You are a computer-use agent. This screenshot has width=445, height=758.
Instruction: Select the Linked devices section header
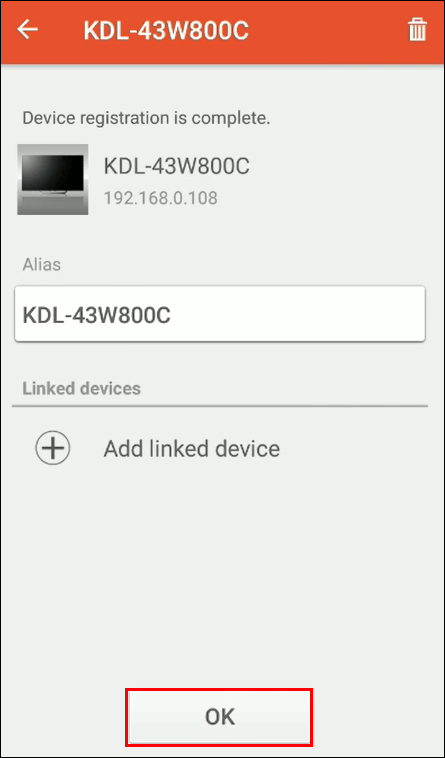82,388
